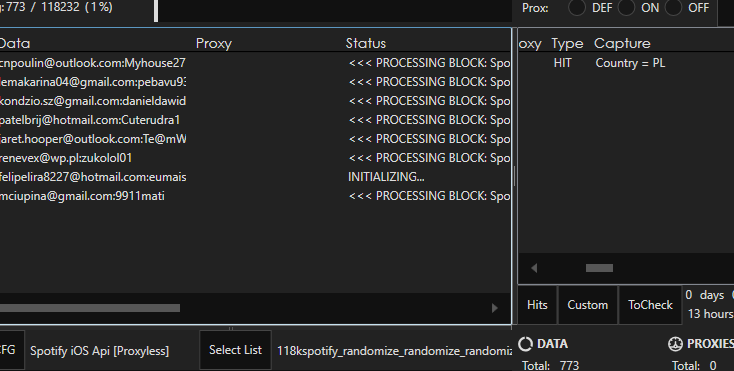
Task: Click the hits panel horizontal scrollbar thumb
Action: (599, 268)
